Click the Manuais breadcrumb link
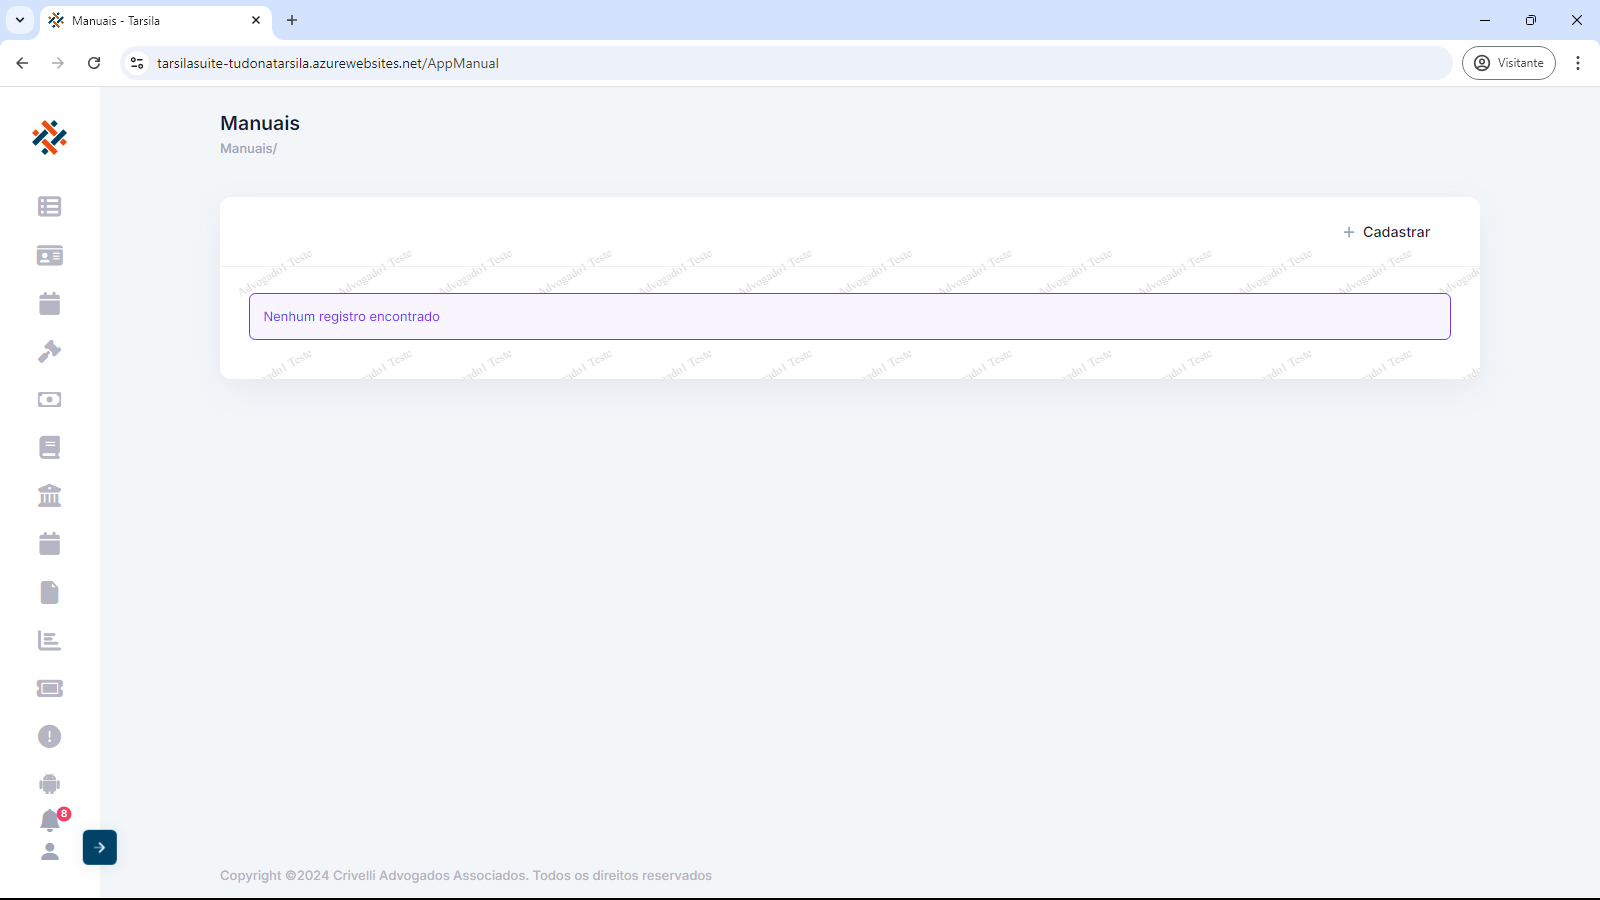This screenshot has width=1600, height=900. 246,149
